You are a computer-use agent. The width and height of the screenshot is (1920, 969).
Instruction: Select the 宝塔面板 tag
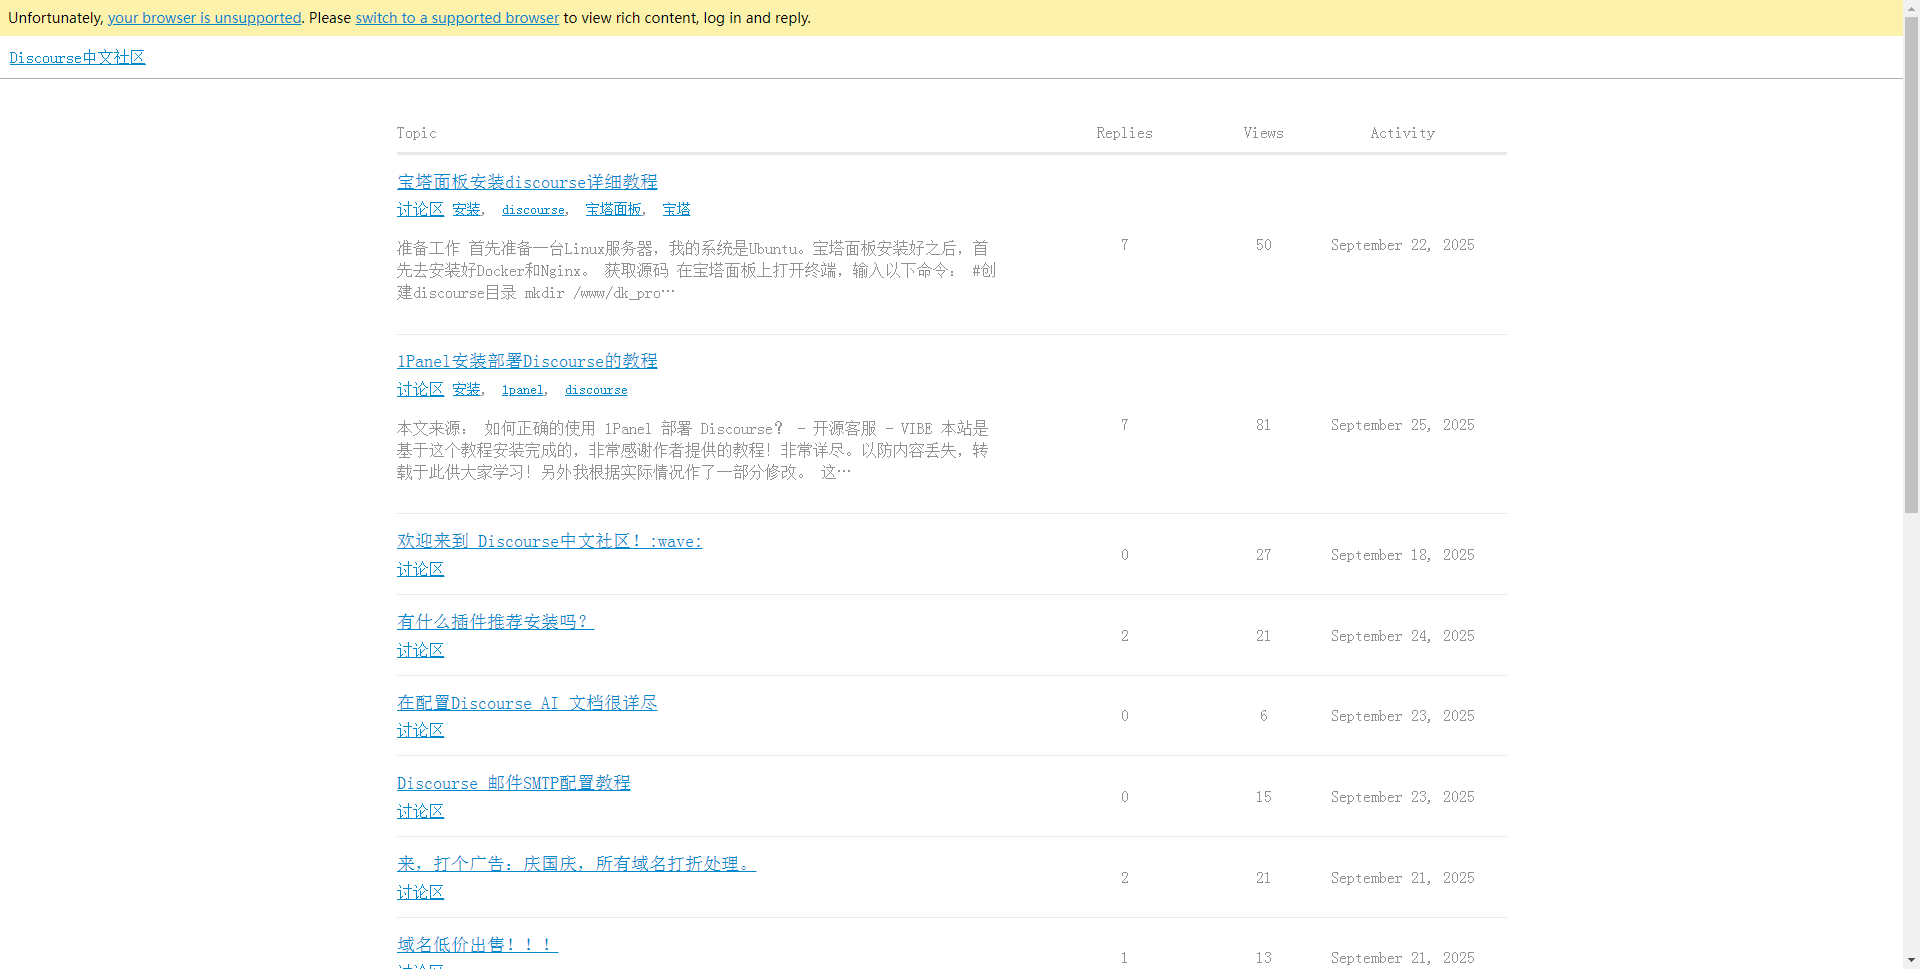(x=613, y=209)
